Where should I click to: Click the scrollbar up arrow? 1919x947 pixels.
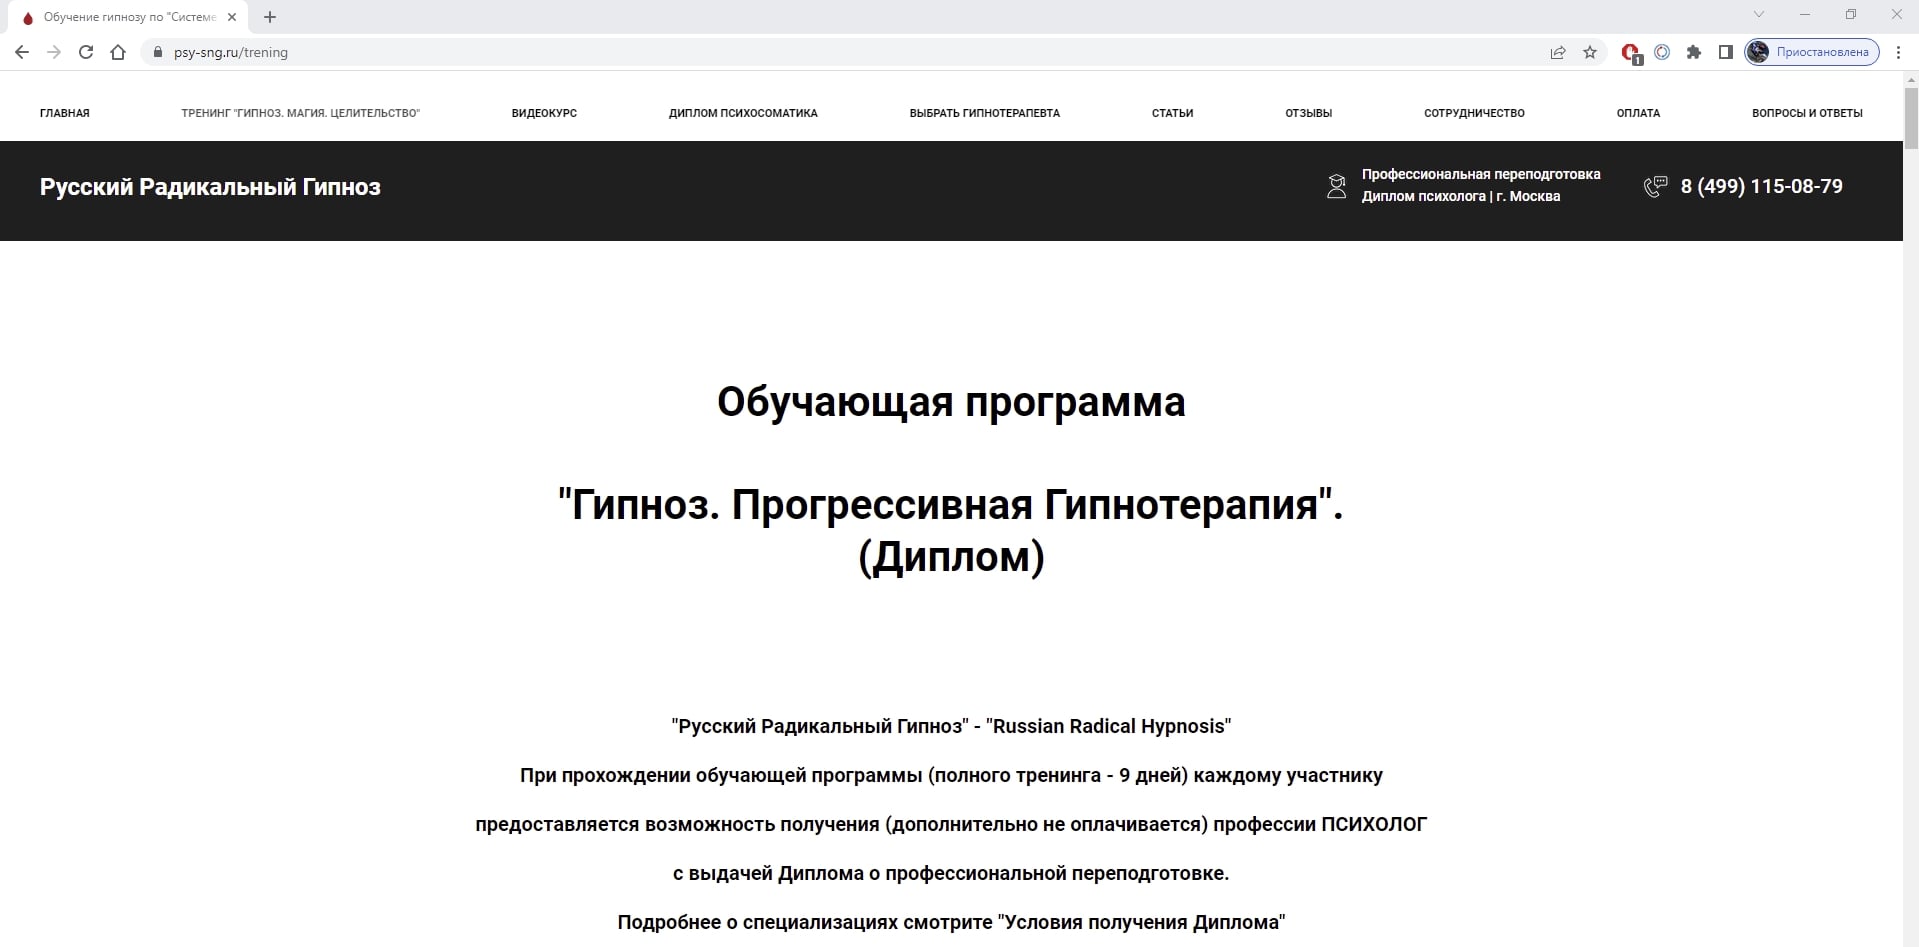(1911, 78)
